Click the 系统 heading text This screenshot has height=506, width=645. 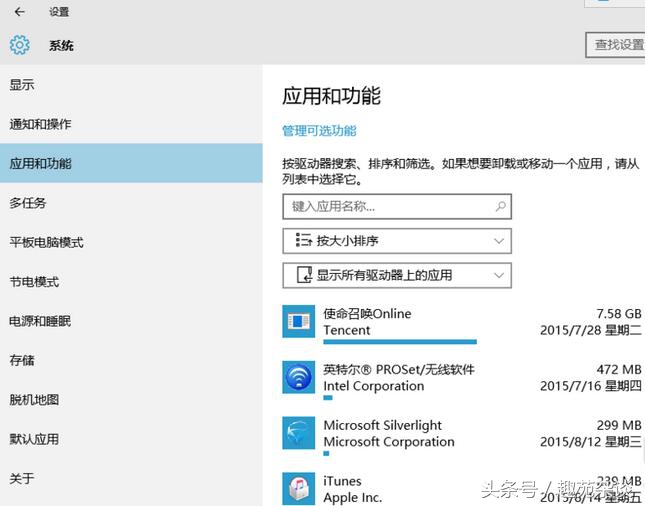(x=61, y=45)
